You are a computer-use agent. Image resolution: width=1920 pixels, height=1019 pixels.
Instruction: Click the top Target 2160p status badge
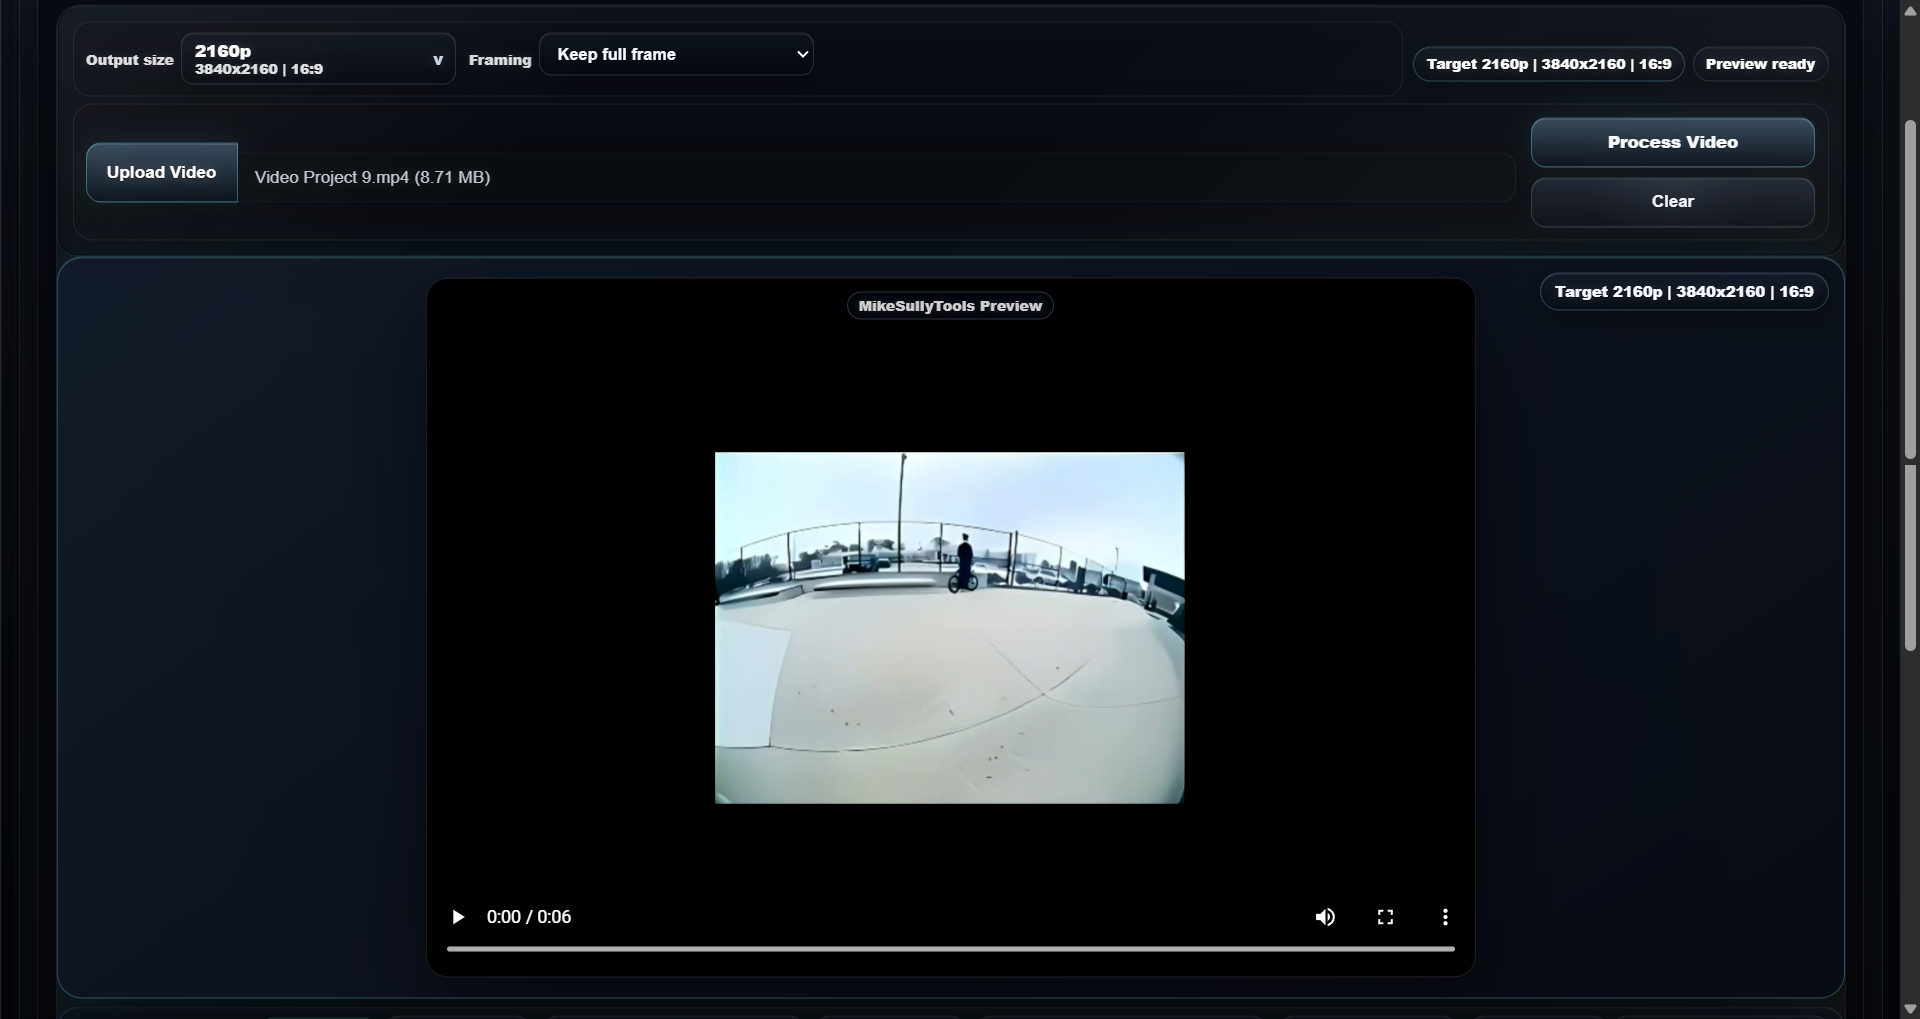tap(1548, 64)
